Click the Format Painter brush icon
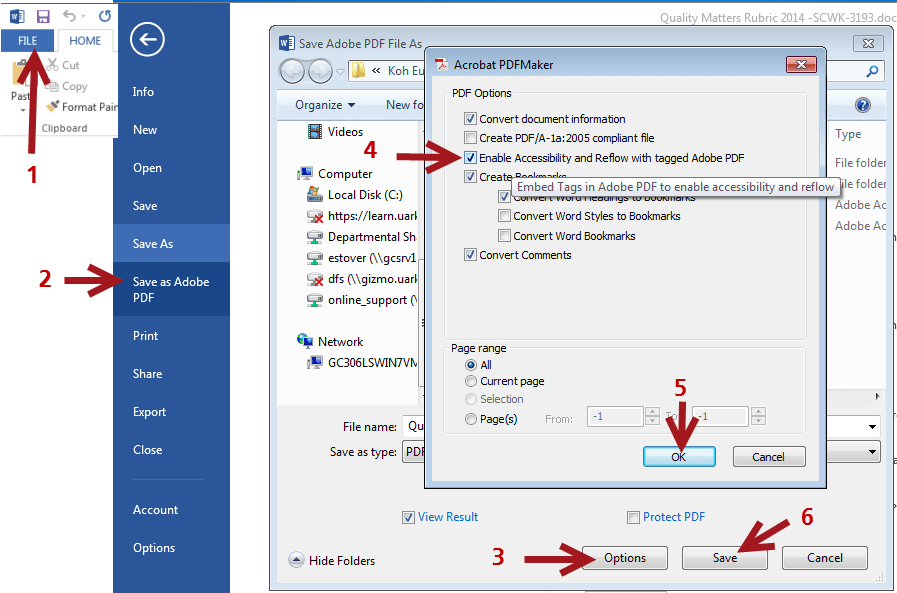The image size is (897, 593). click(x=53, y=106)
